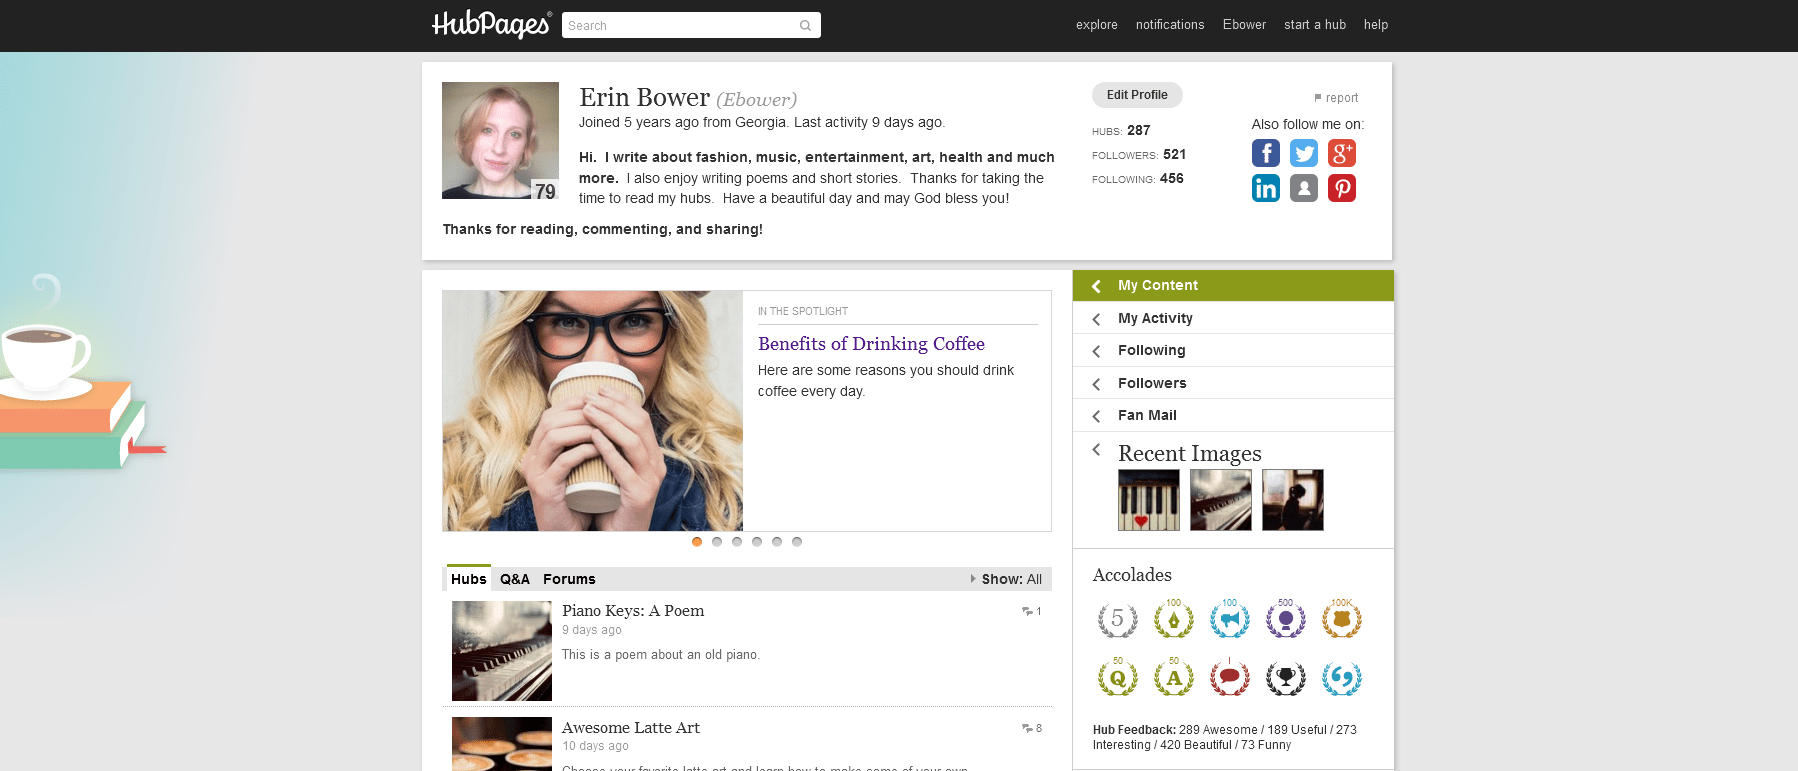Click the Piano Keys hub thumbnail

[502, 651]
